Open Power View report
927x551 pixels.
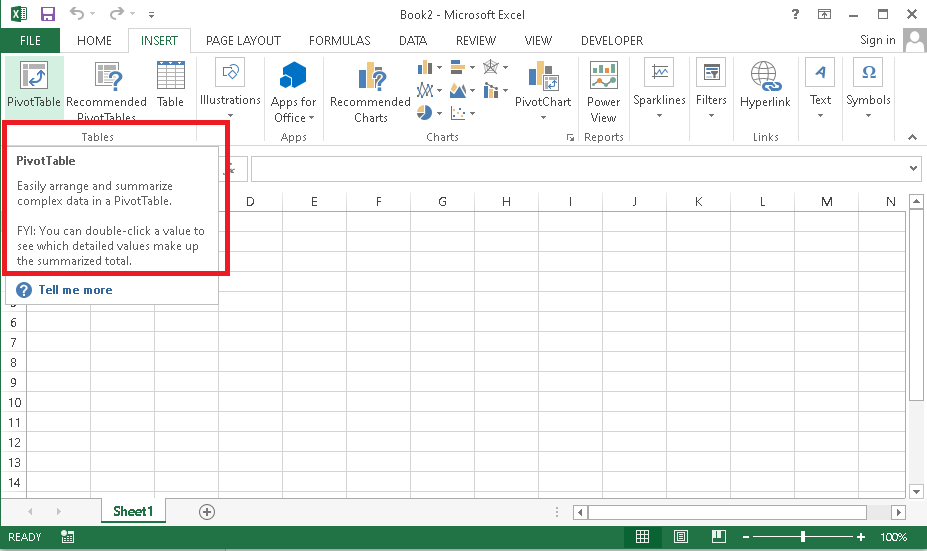tap(603, 92)
